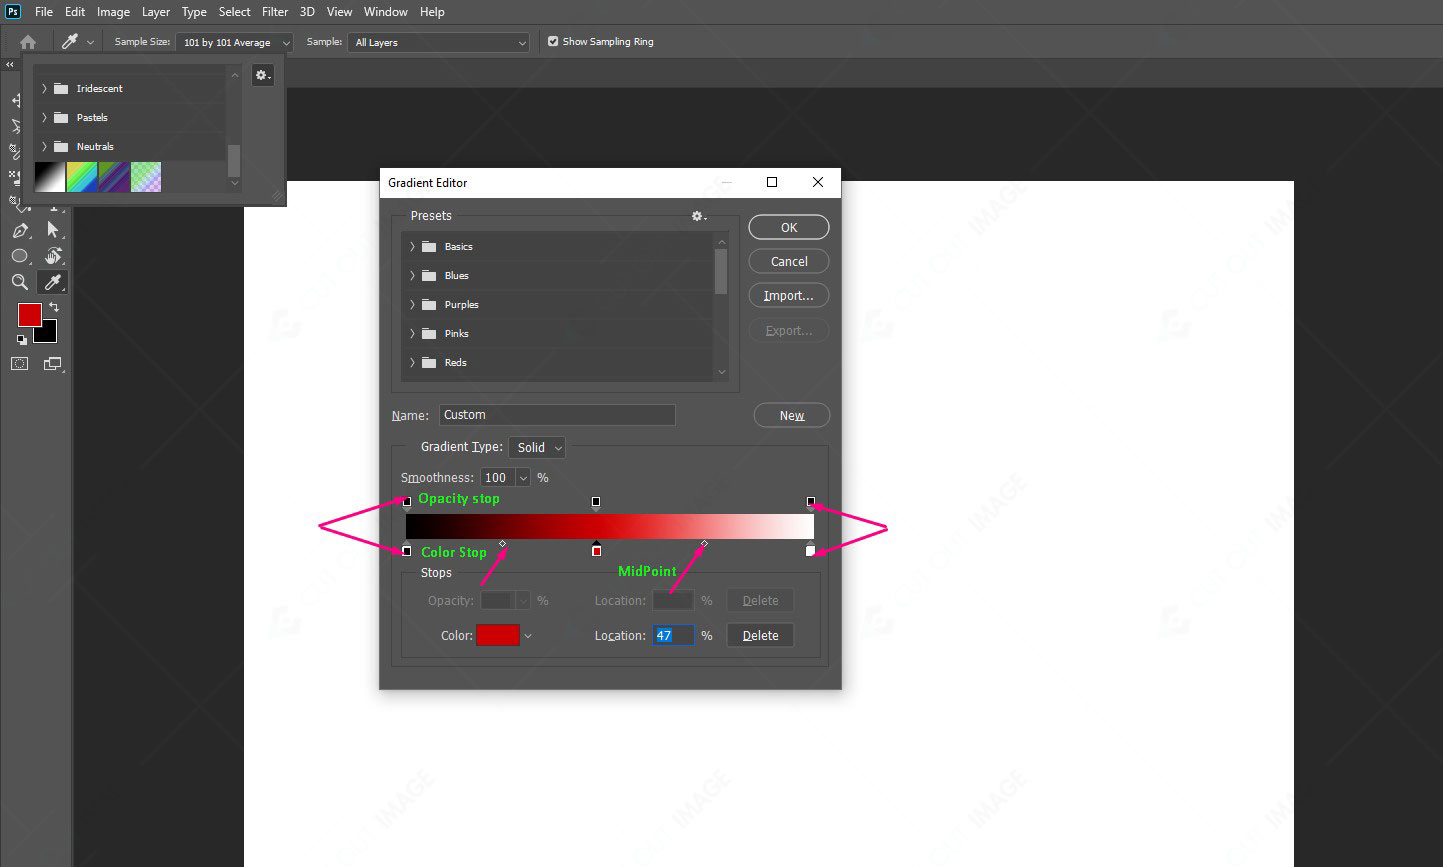Click the left midpoint diamond below gradient
The height and width of the screenshot is (867, 1443).
(x=502, y=544)
